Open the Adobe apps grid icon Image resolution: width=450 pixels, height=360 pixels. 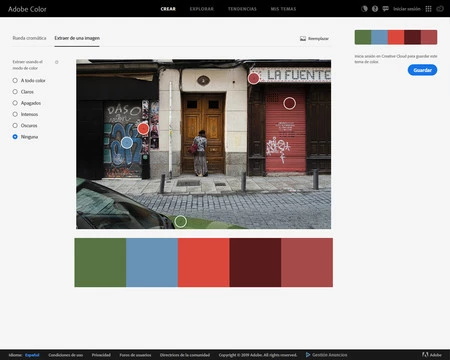tap(429, 9)
